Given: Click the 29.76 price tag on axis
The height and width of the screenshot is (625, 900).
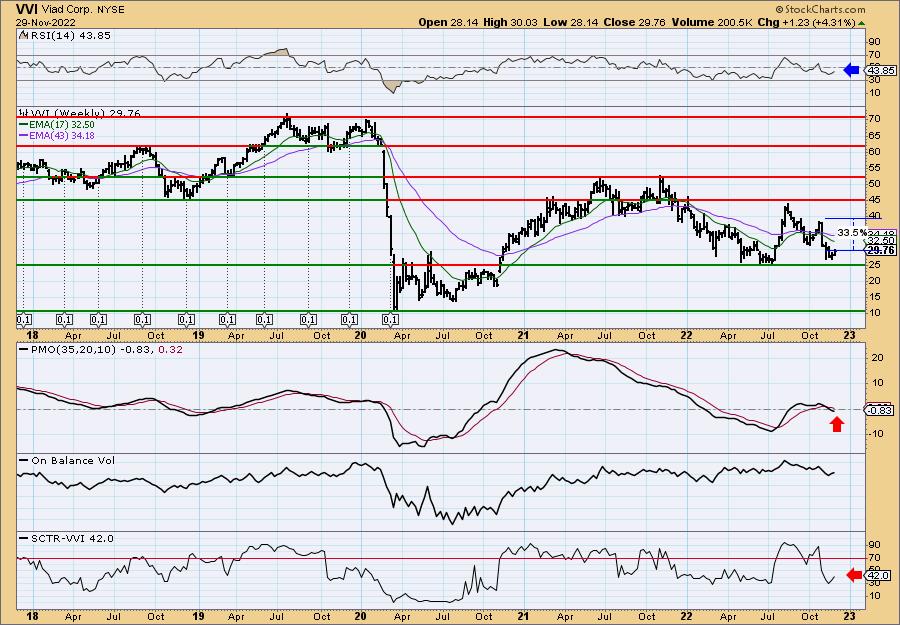Looking at the screenshot, I should coord(881,250).
